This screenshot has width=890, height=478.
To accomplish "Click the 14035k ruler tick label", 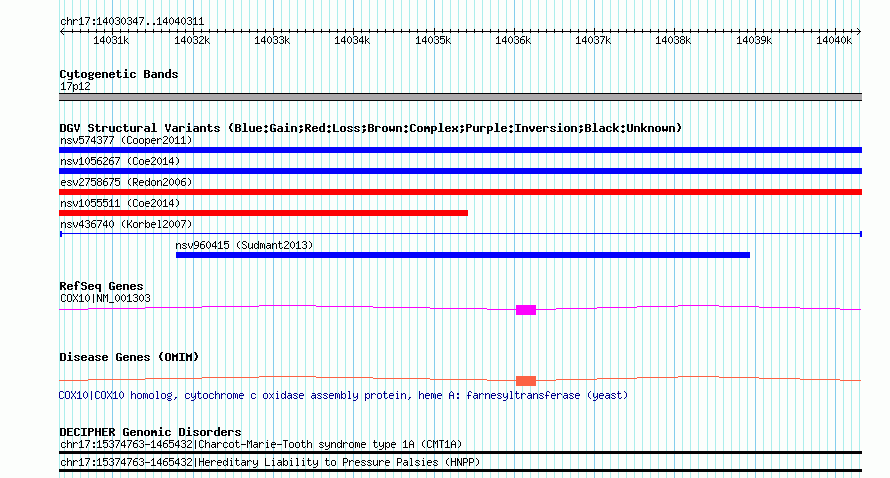I will [x=433, y=40].
